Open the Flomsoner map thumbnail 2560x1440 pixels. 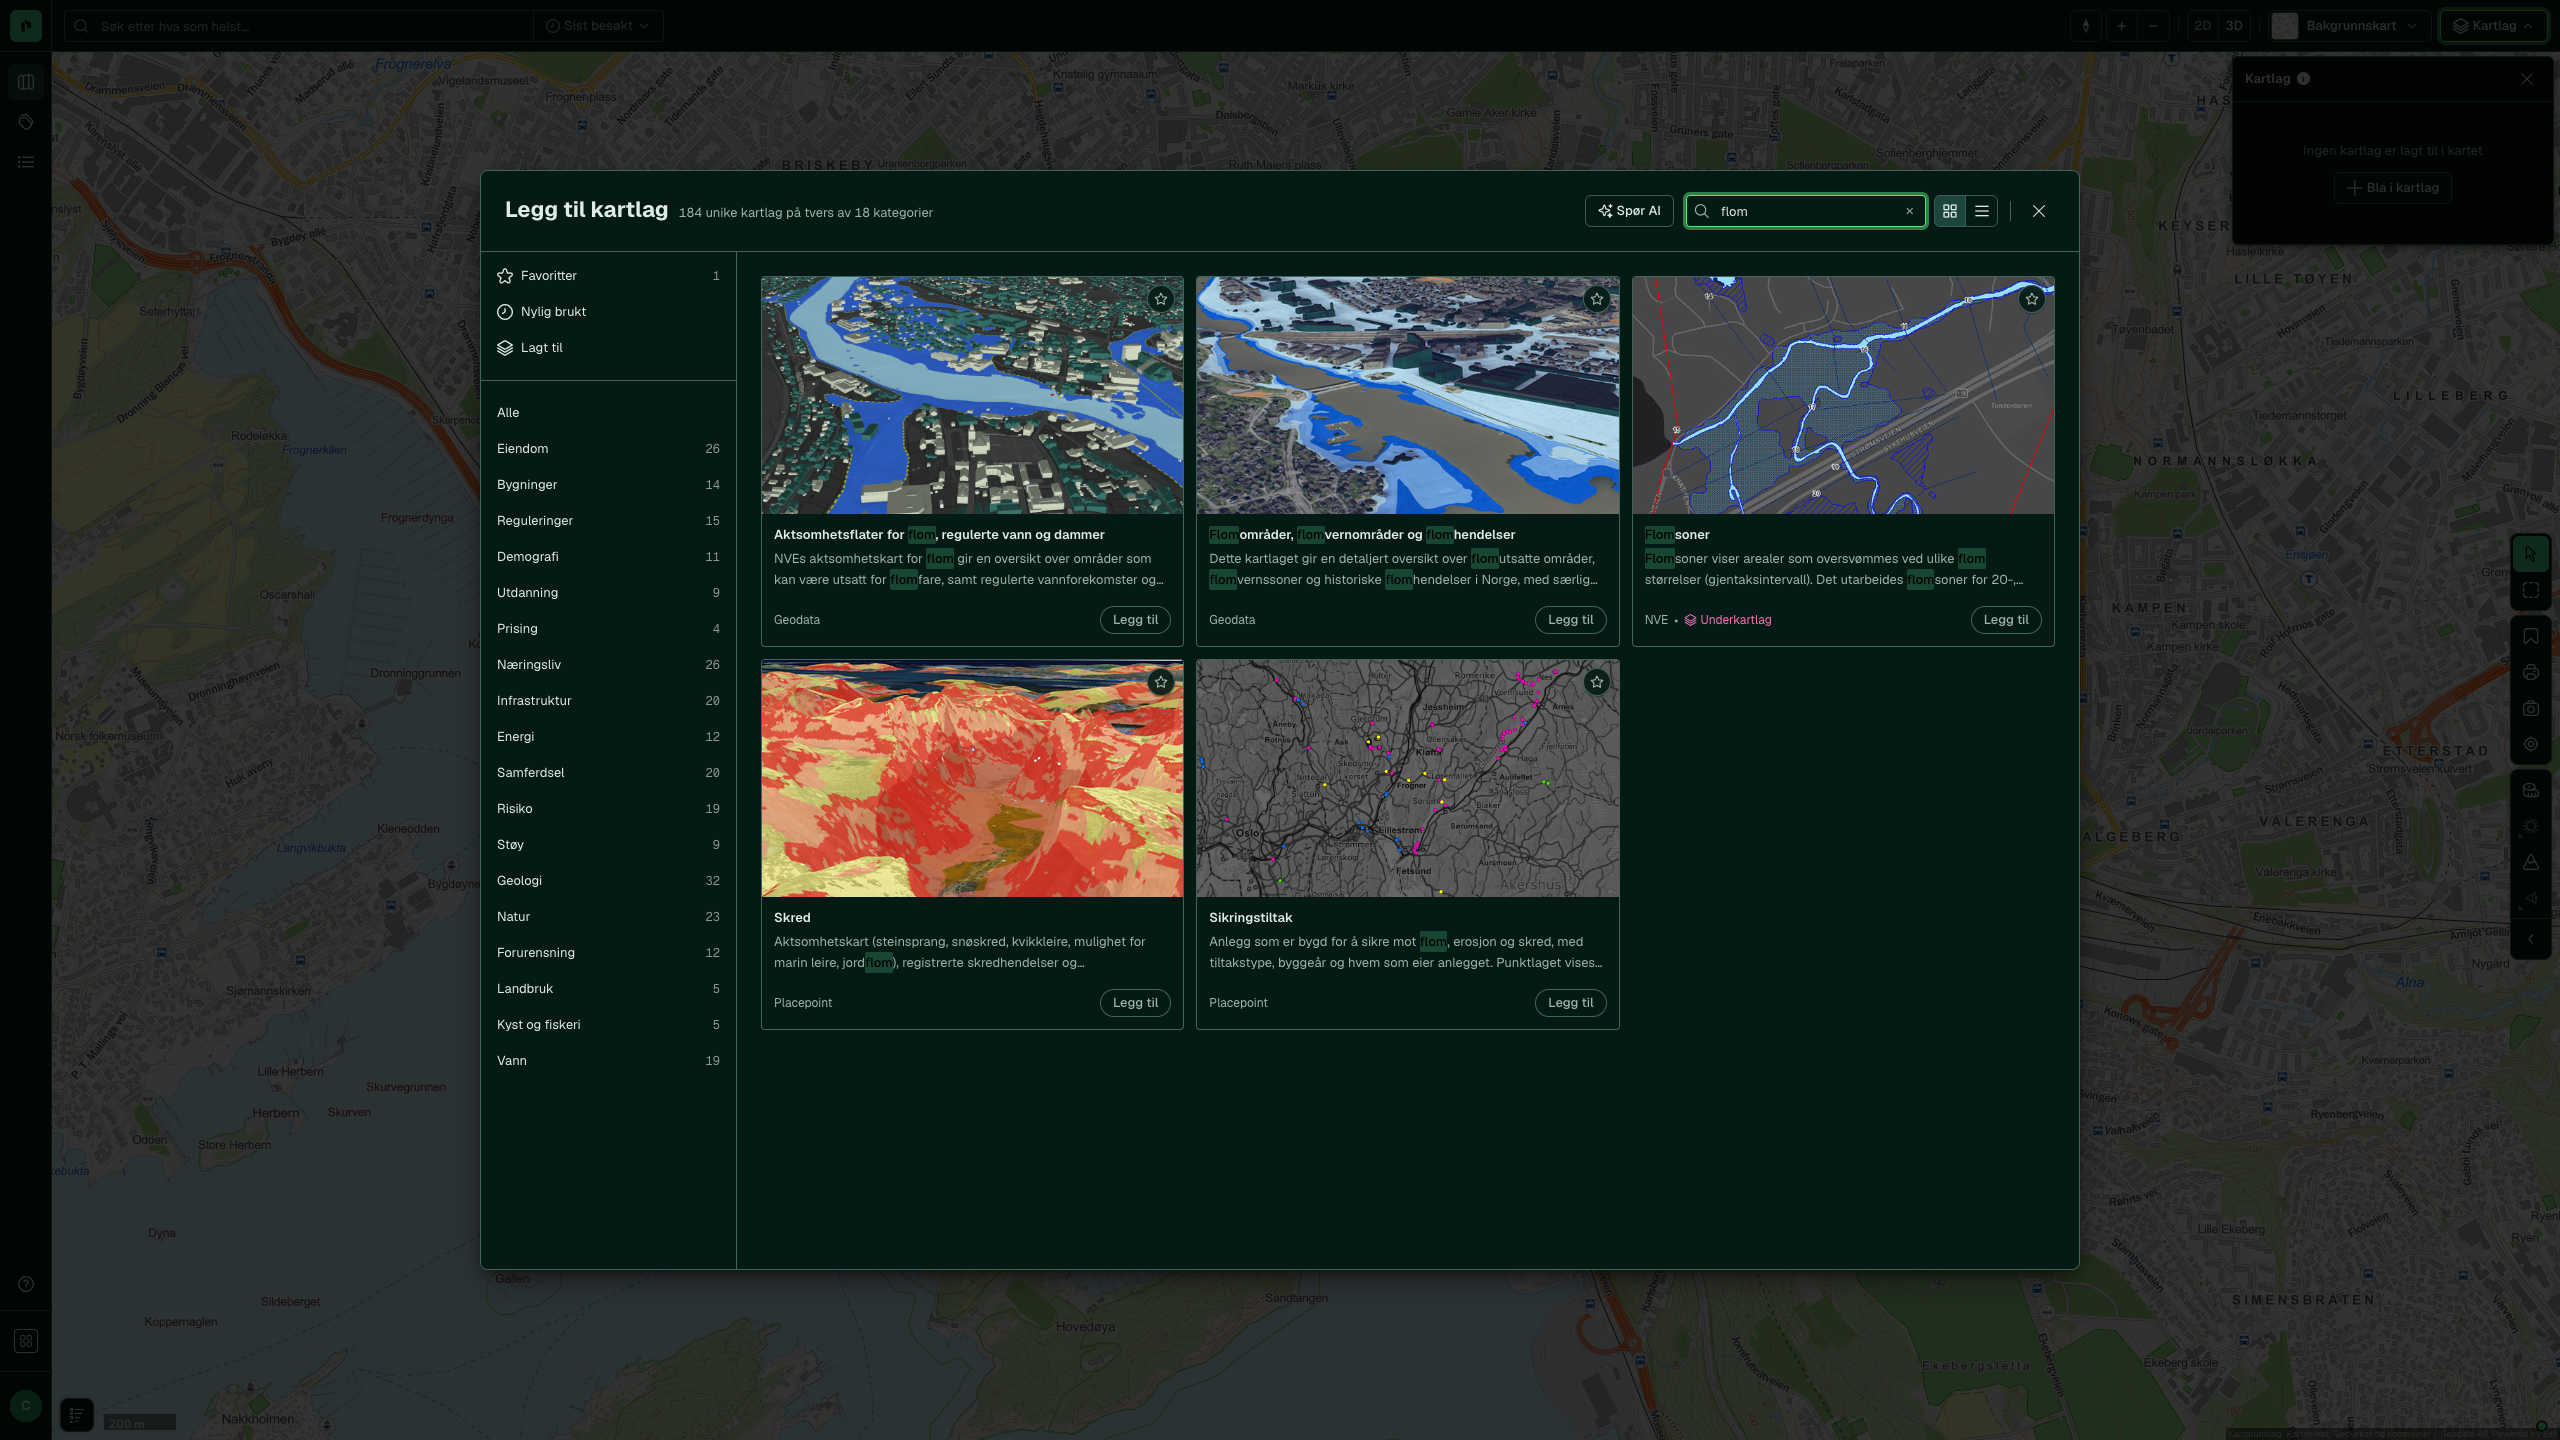tap(1843, 395)
